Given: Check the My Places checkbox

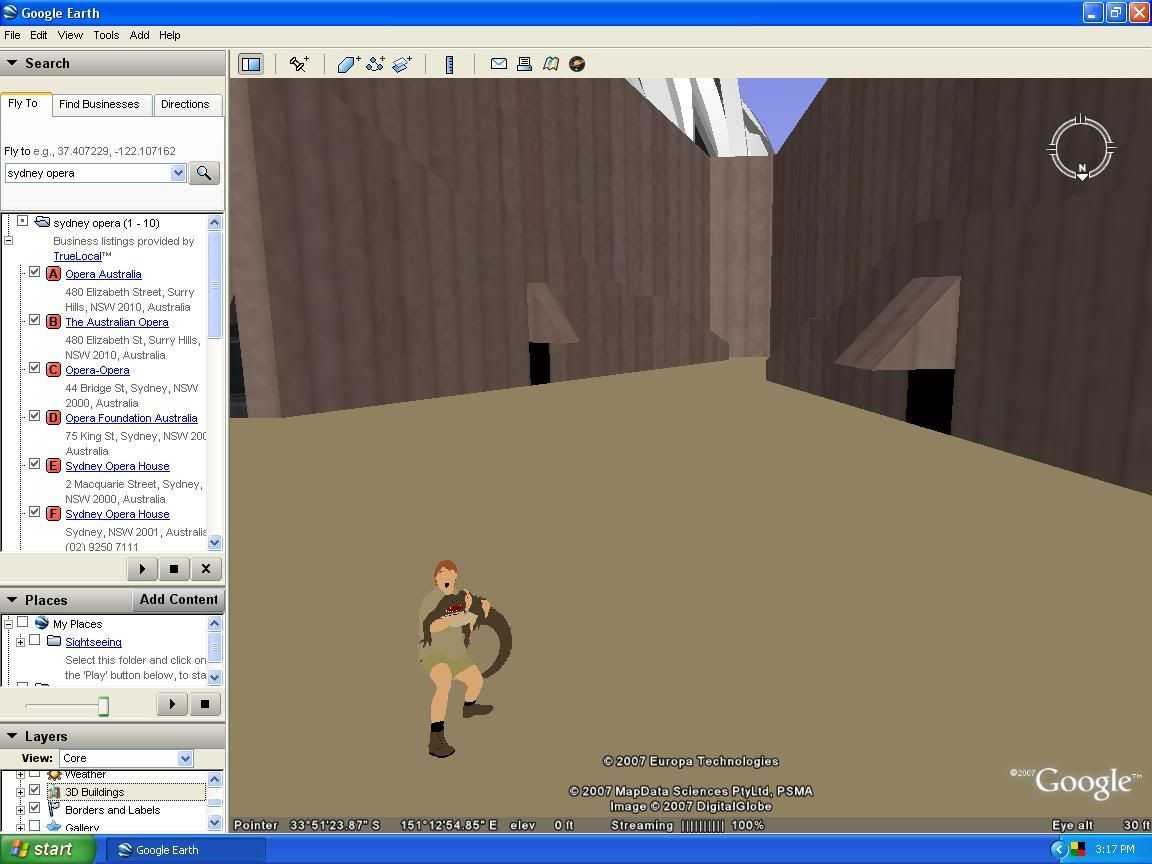Looking at the screenshot, I should click(x=23, y=622).
